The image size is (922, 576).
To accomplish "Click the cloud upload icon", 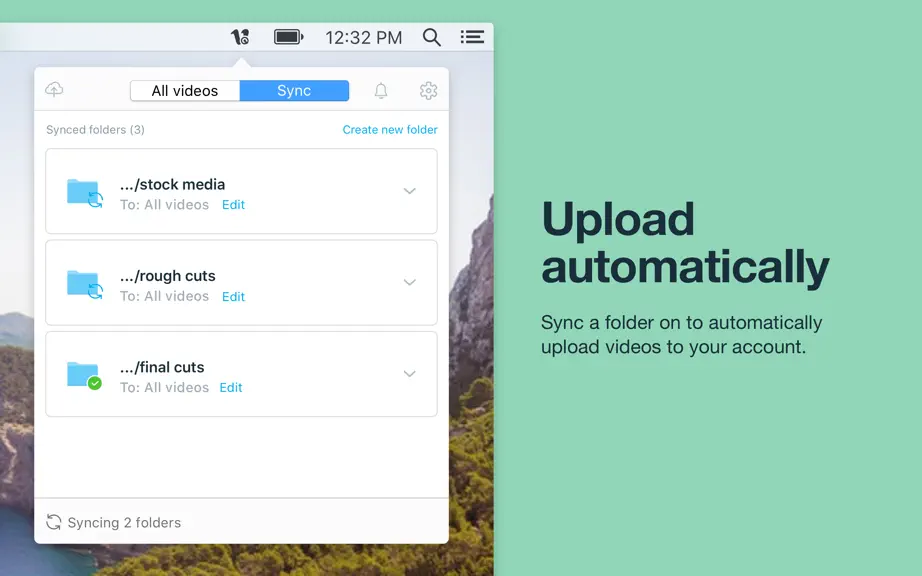I will click(x=54, y=90).
